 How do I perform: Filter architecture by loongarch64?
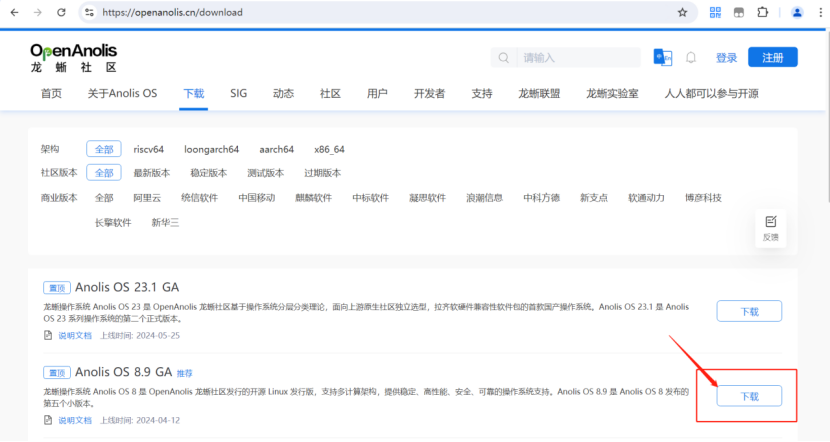212,149
